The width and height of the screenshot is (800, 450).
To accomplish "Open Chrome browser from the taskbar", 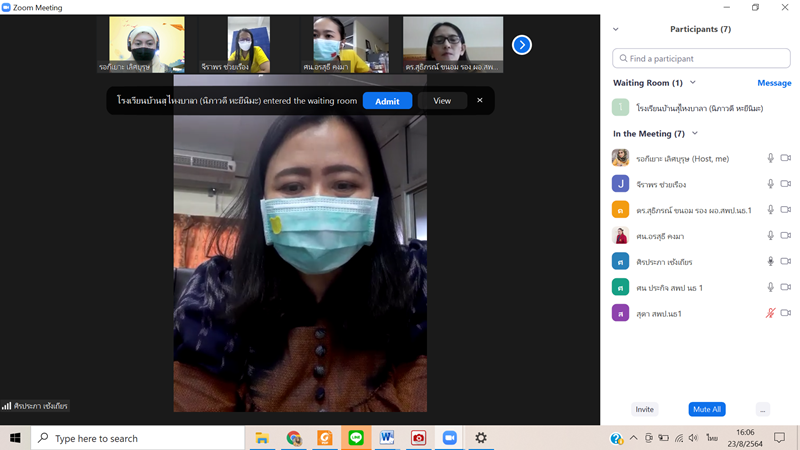I will click(x=294, y=438).
